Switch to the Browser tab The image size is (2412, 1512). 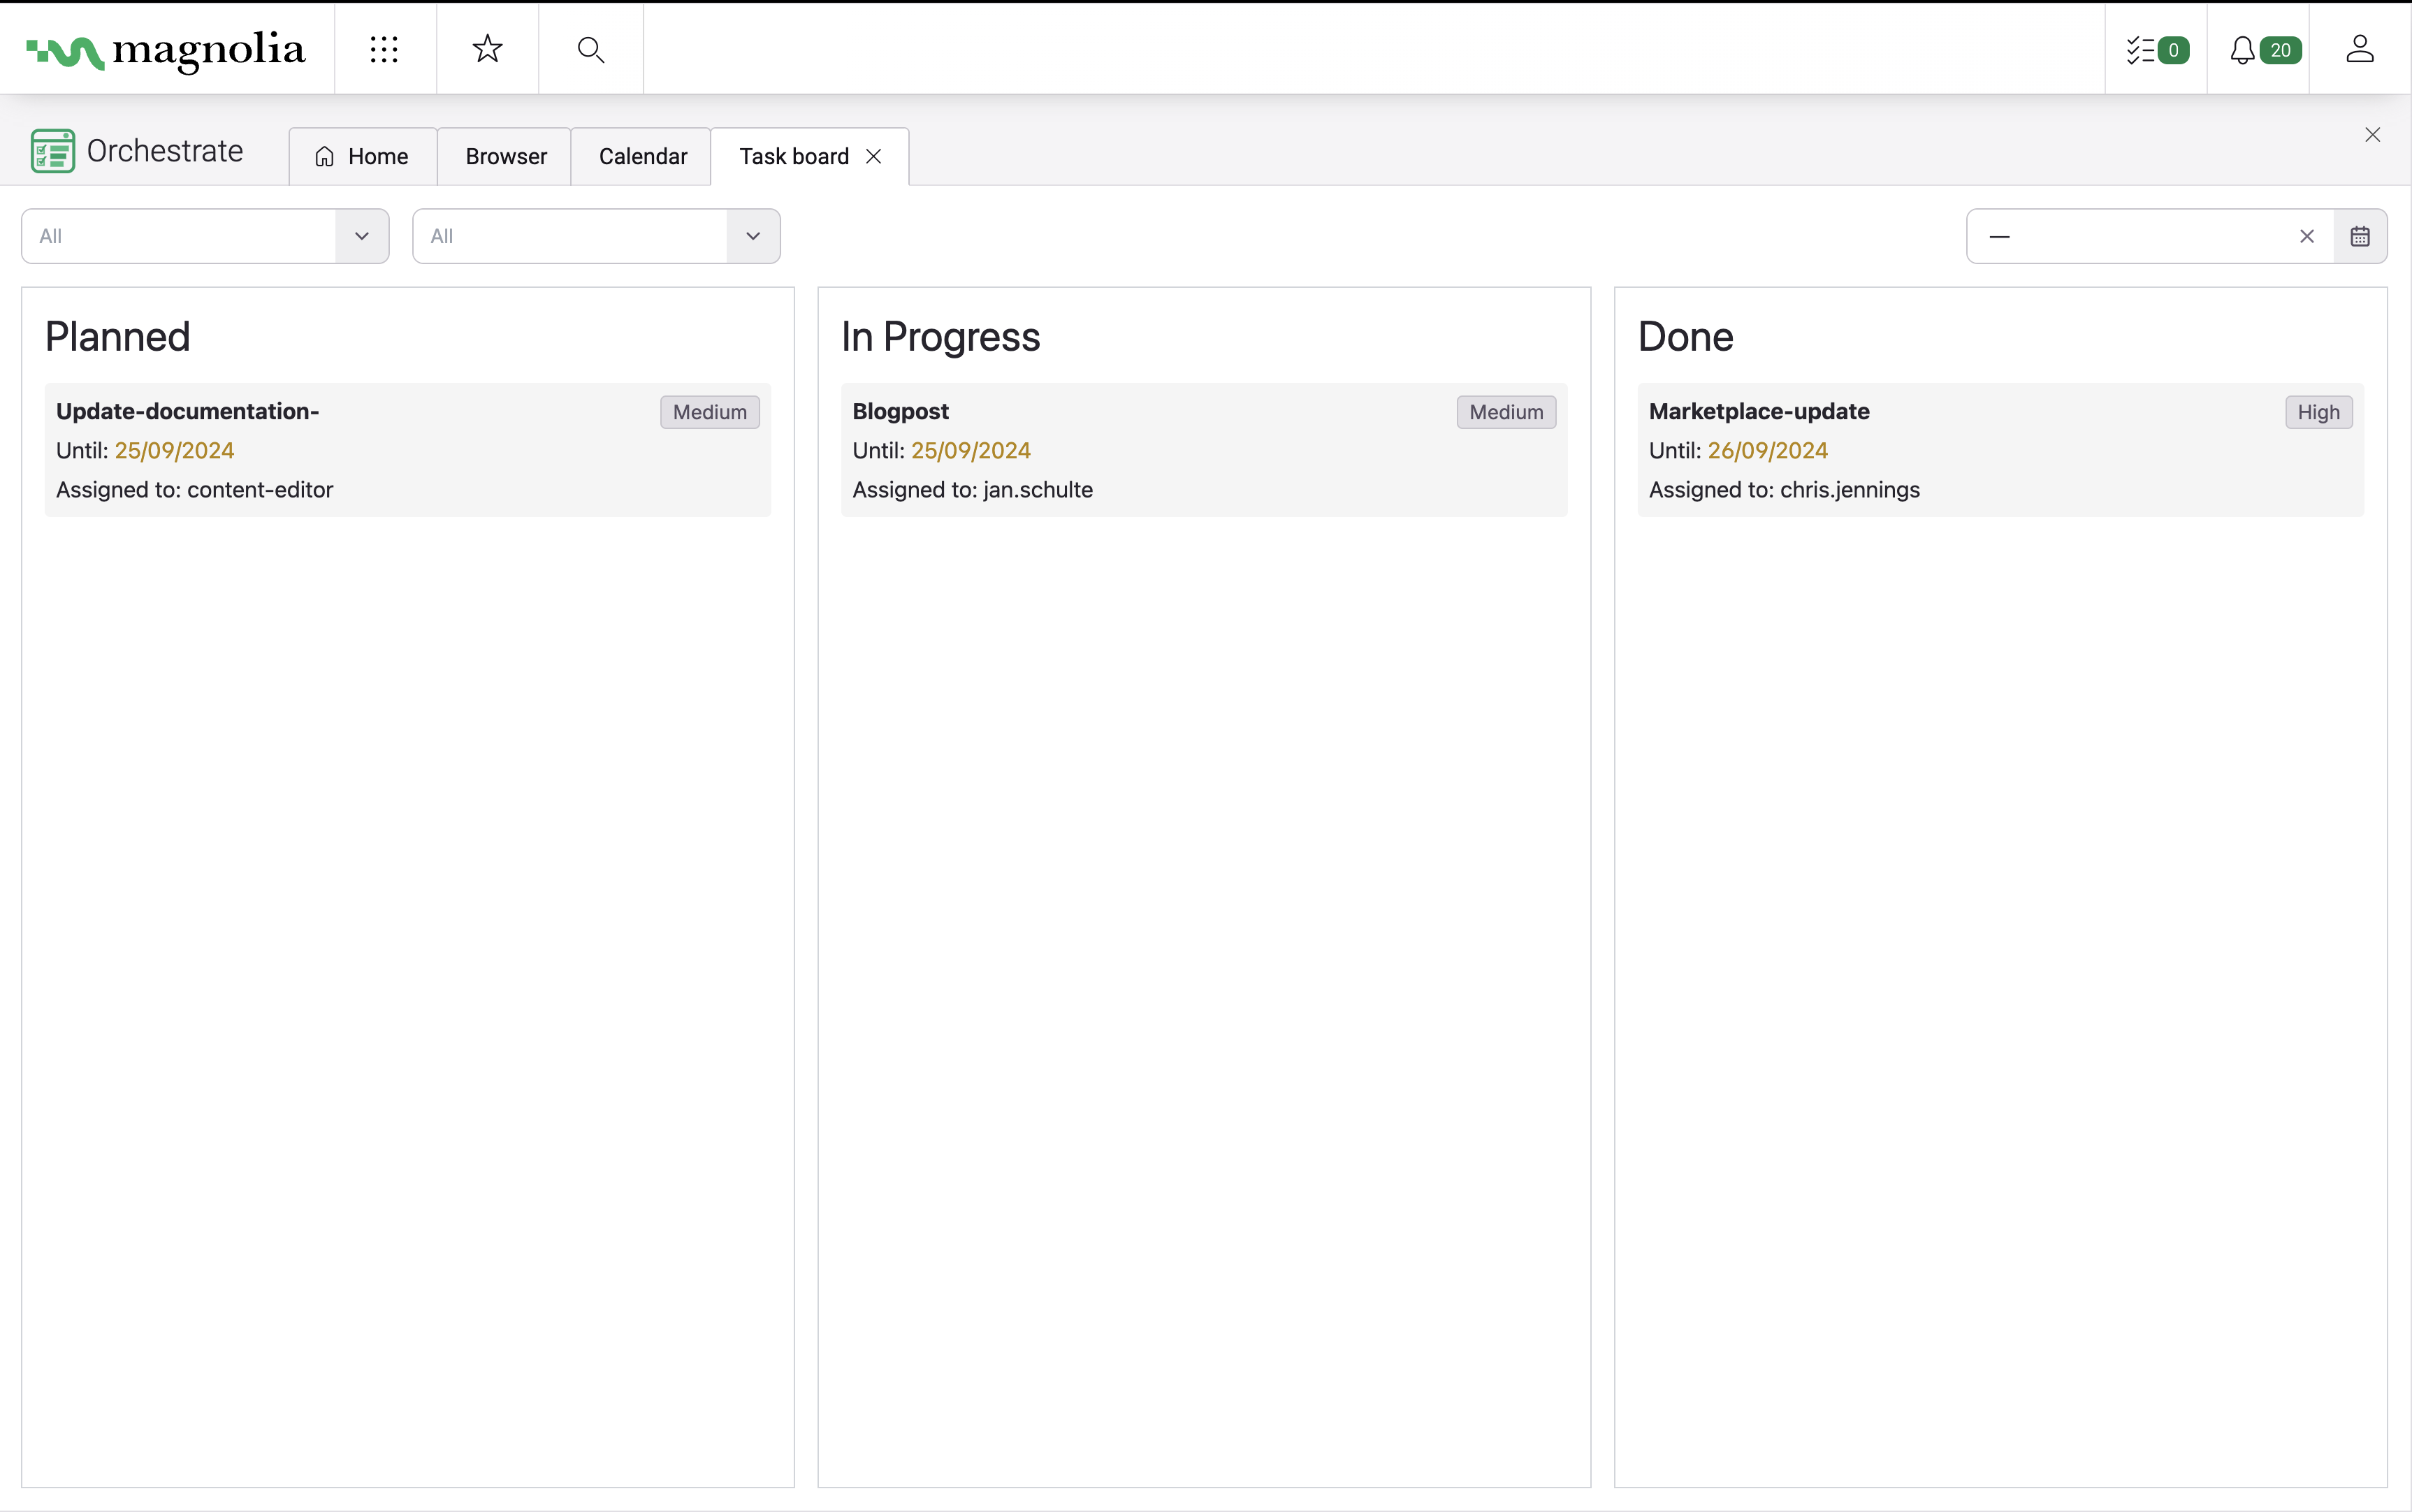tap(505, 157)
